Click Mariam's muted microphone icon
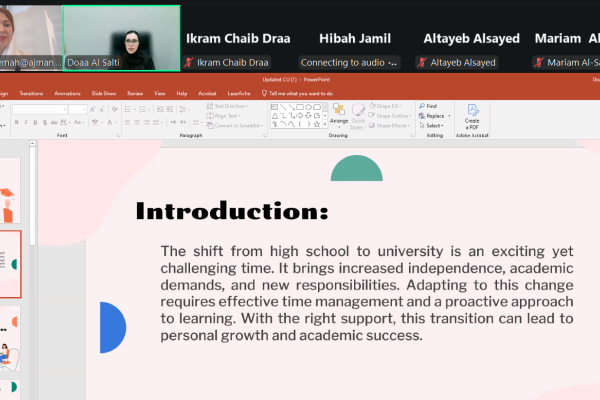 click(x=540, y=62)
